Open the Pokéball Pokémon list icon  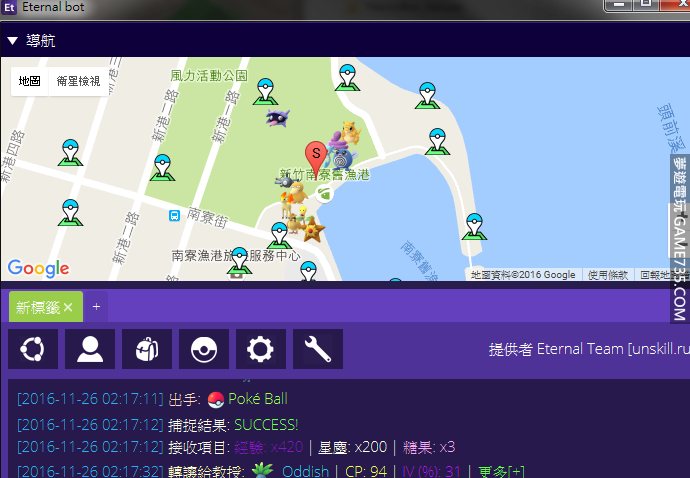[x=204, y=349]
